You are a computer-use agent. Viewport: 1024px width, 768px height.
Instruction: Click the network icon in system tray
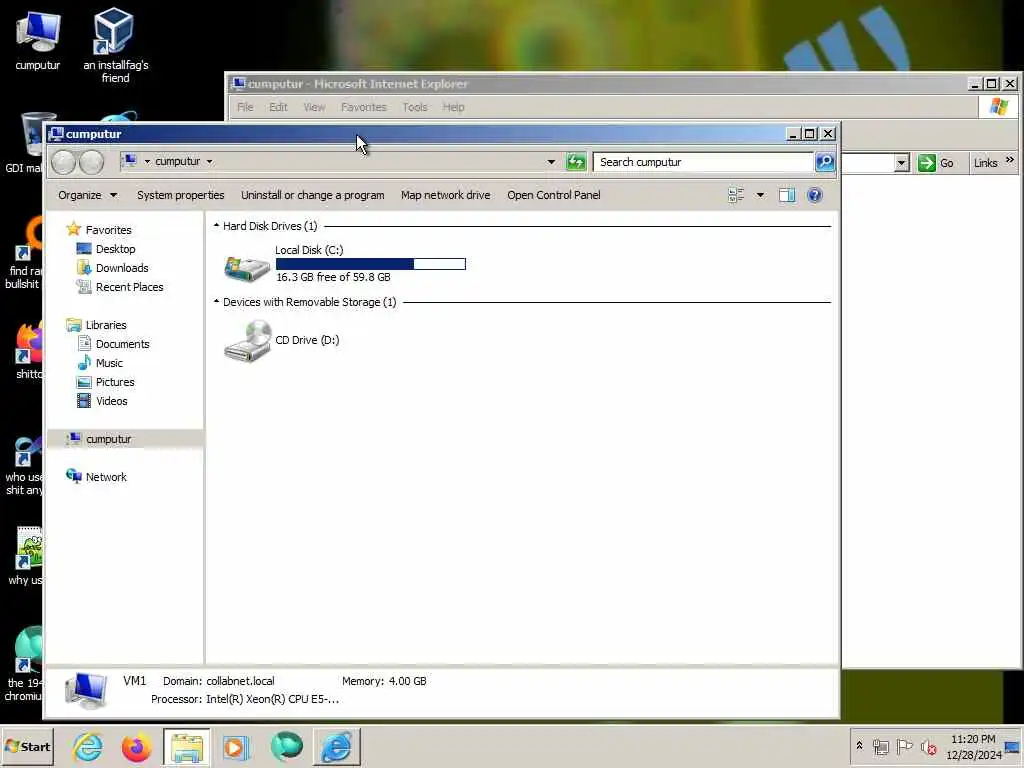pos(881,746)
